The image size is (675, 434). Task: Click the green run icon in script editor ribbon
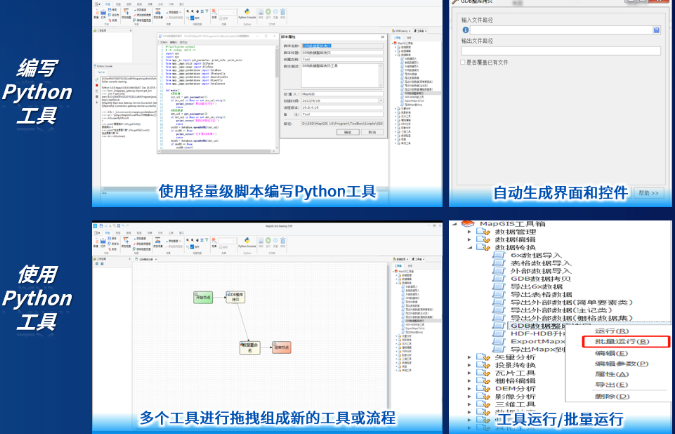[269, 14]
